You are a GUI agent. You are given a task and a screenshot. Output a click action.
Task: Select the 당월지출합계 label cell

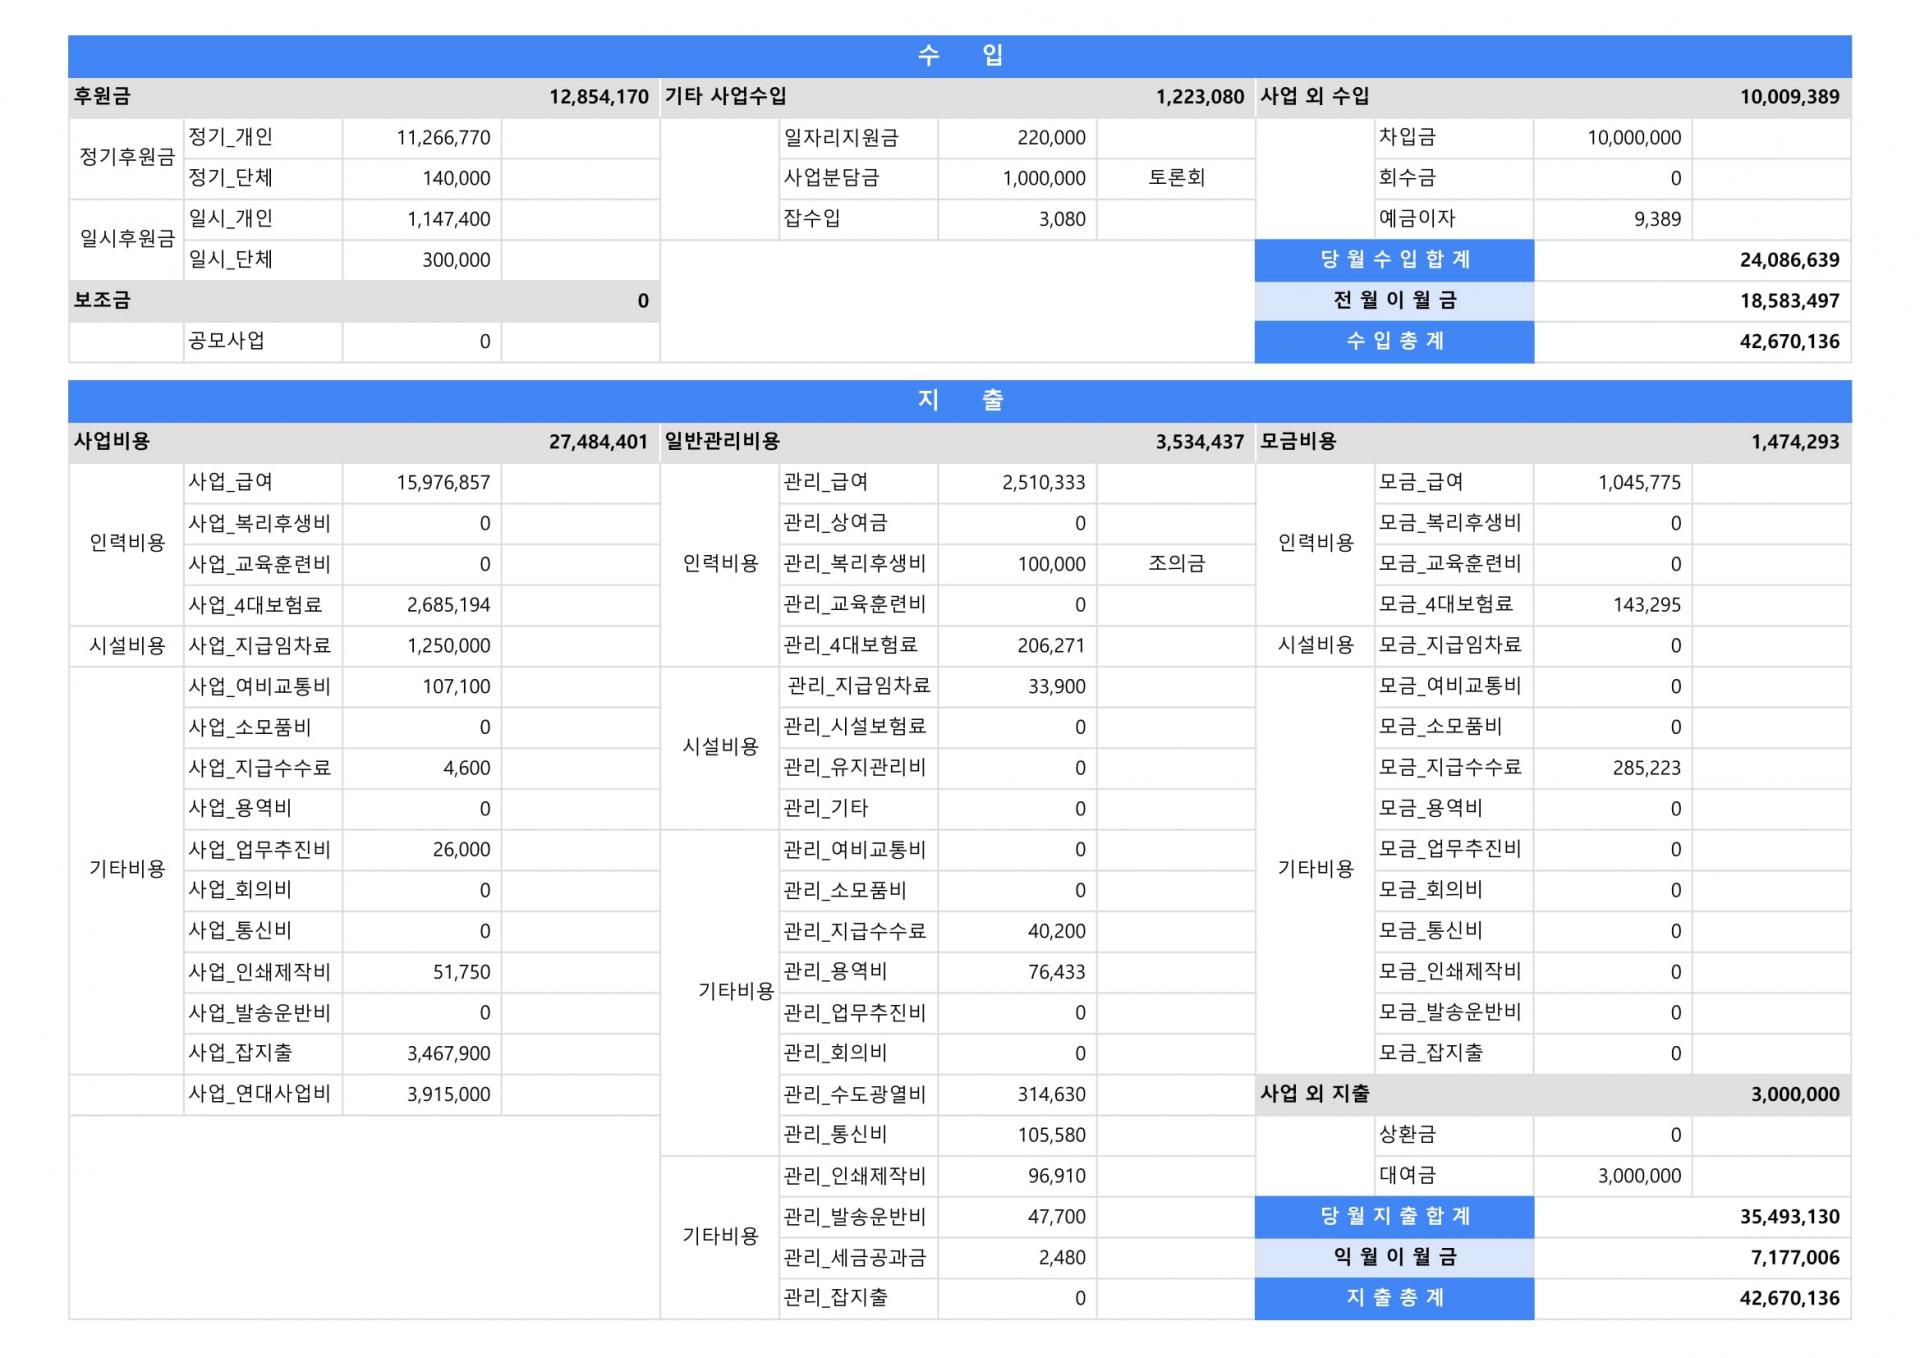pyautogui.click(x=1394, y=1217)
